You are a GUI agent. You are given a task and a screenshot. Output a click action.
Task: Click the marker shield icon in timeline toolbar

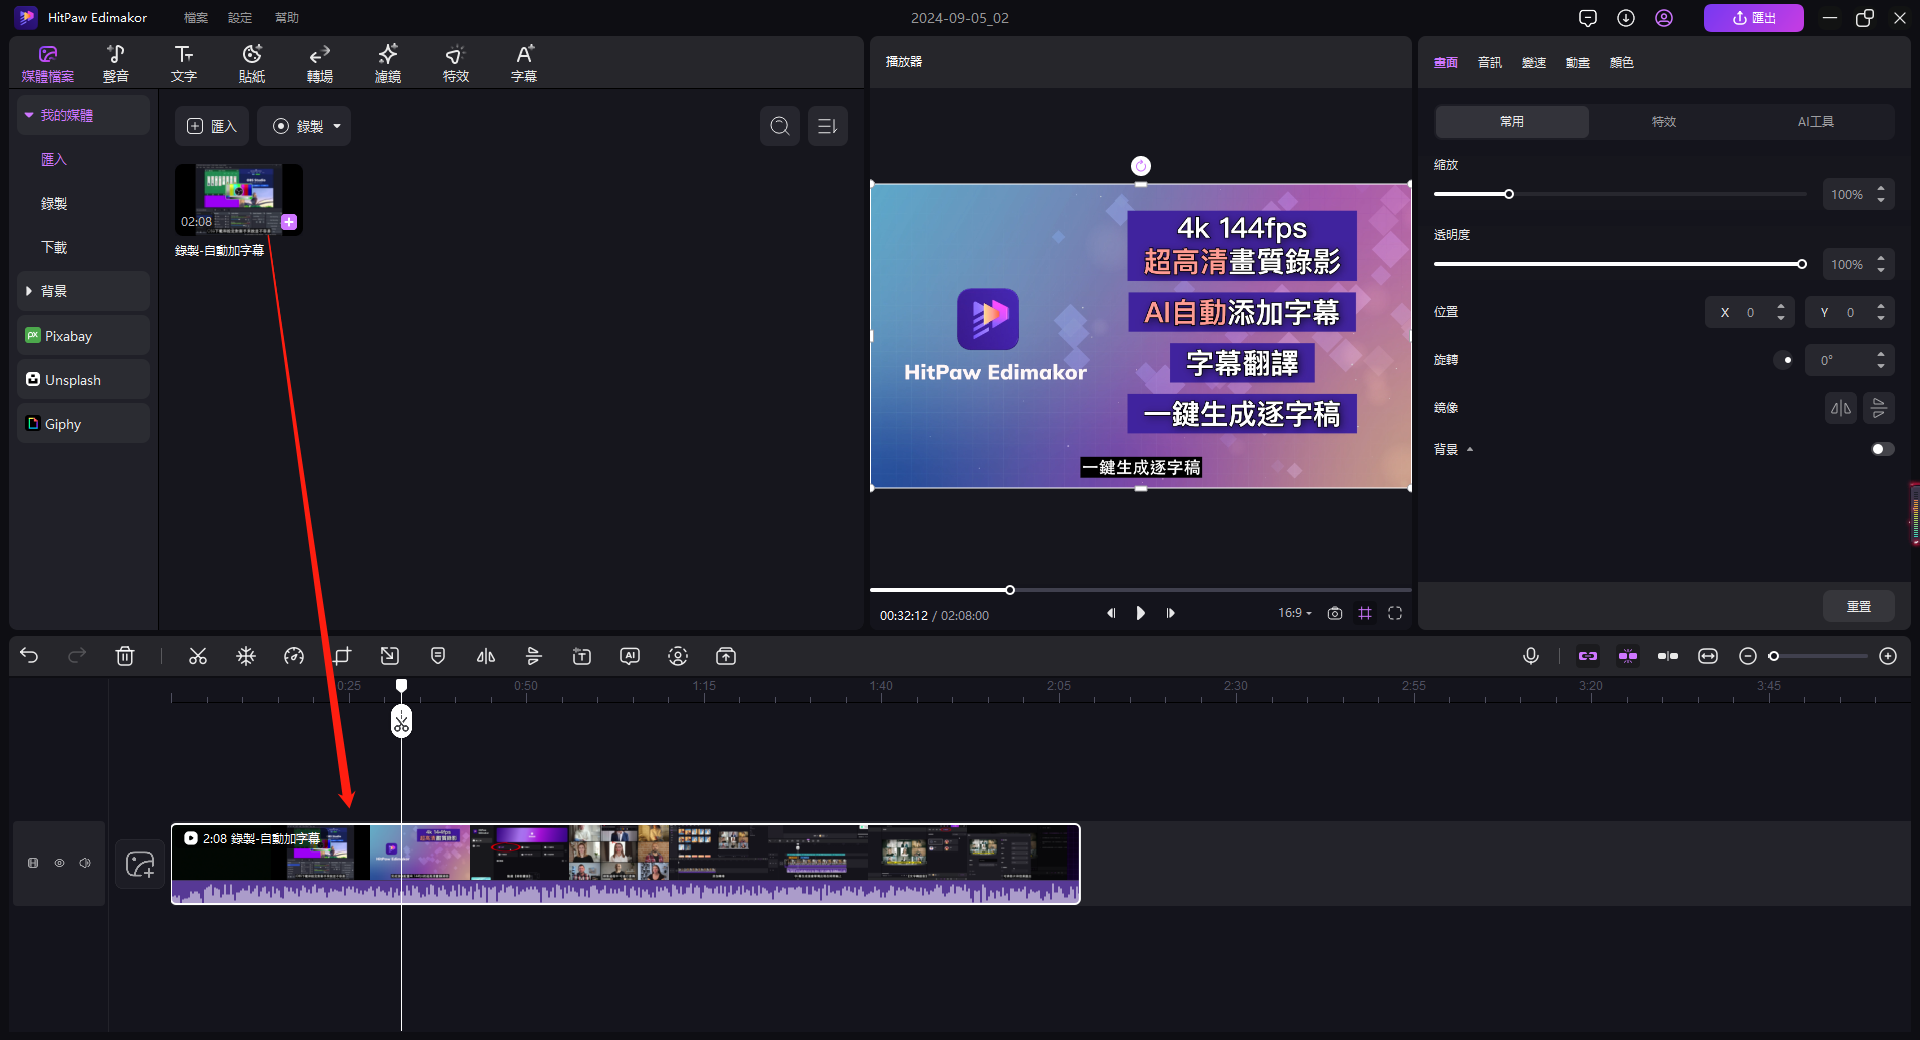[438, 656]
